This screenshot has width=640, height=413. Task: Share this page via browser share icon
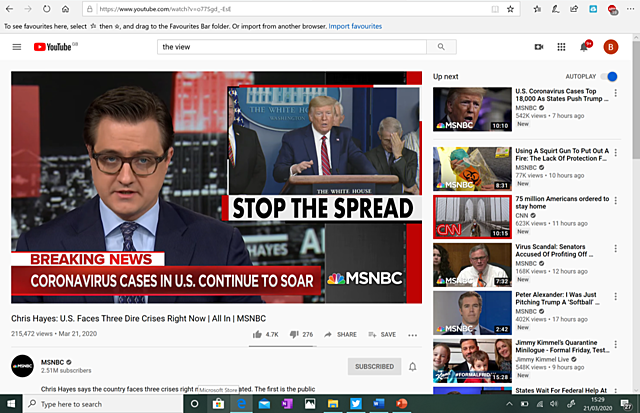(574, 9)
